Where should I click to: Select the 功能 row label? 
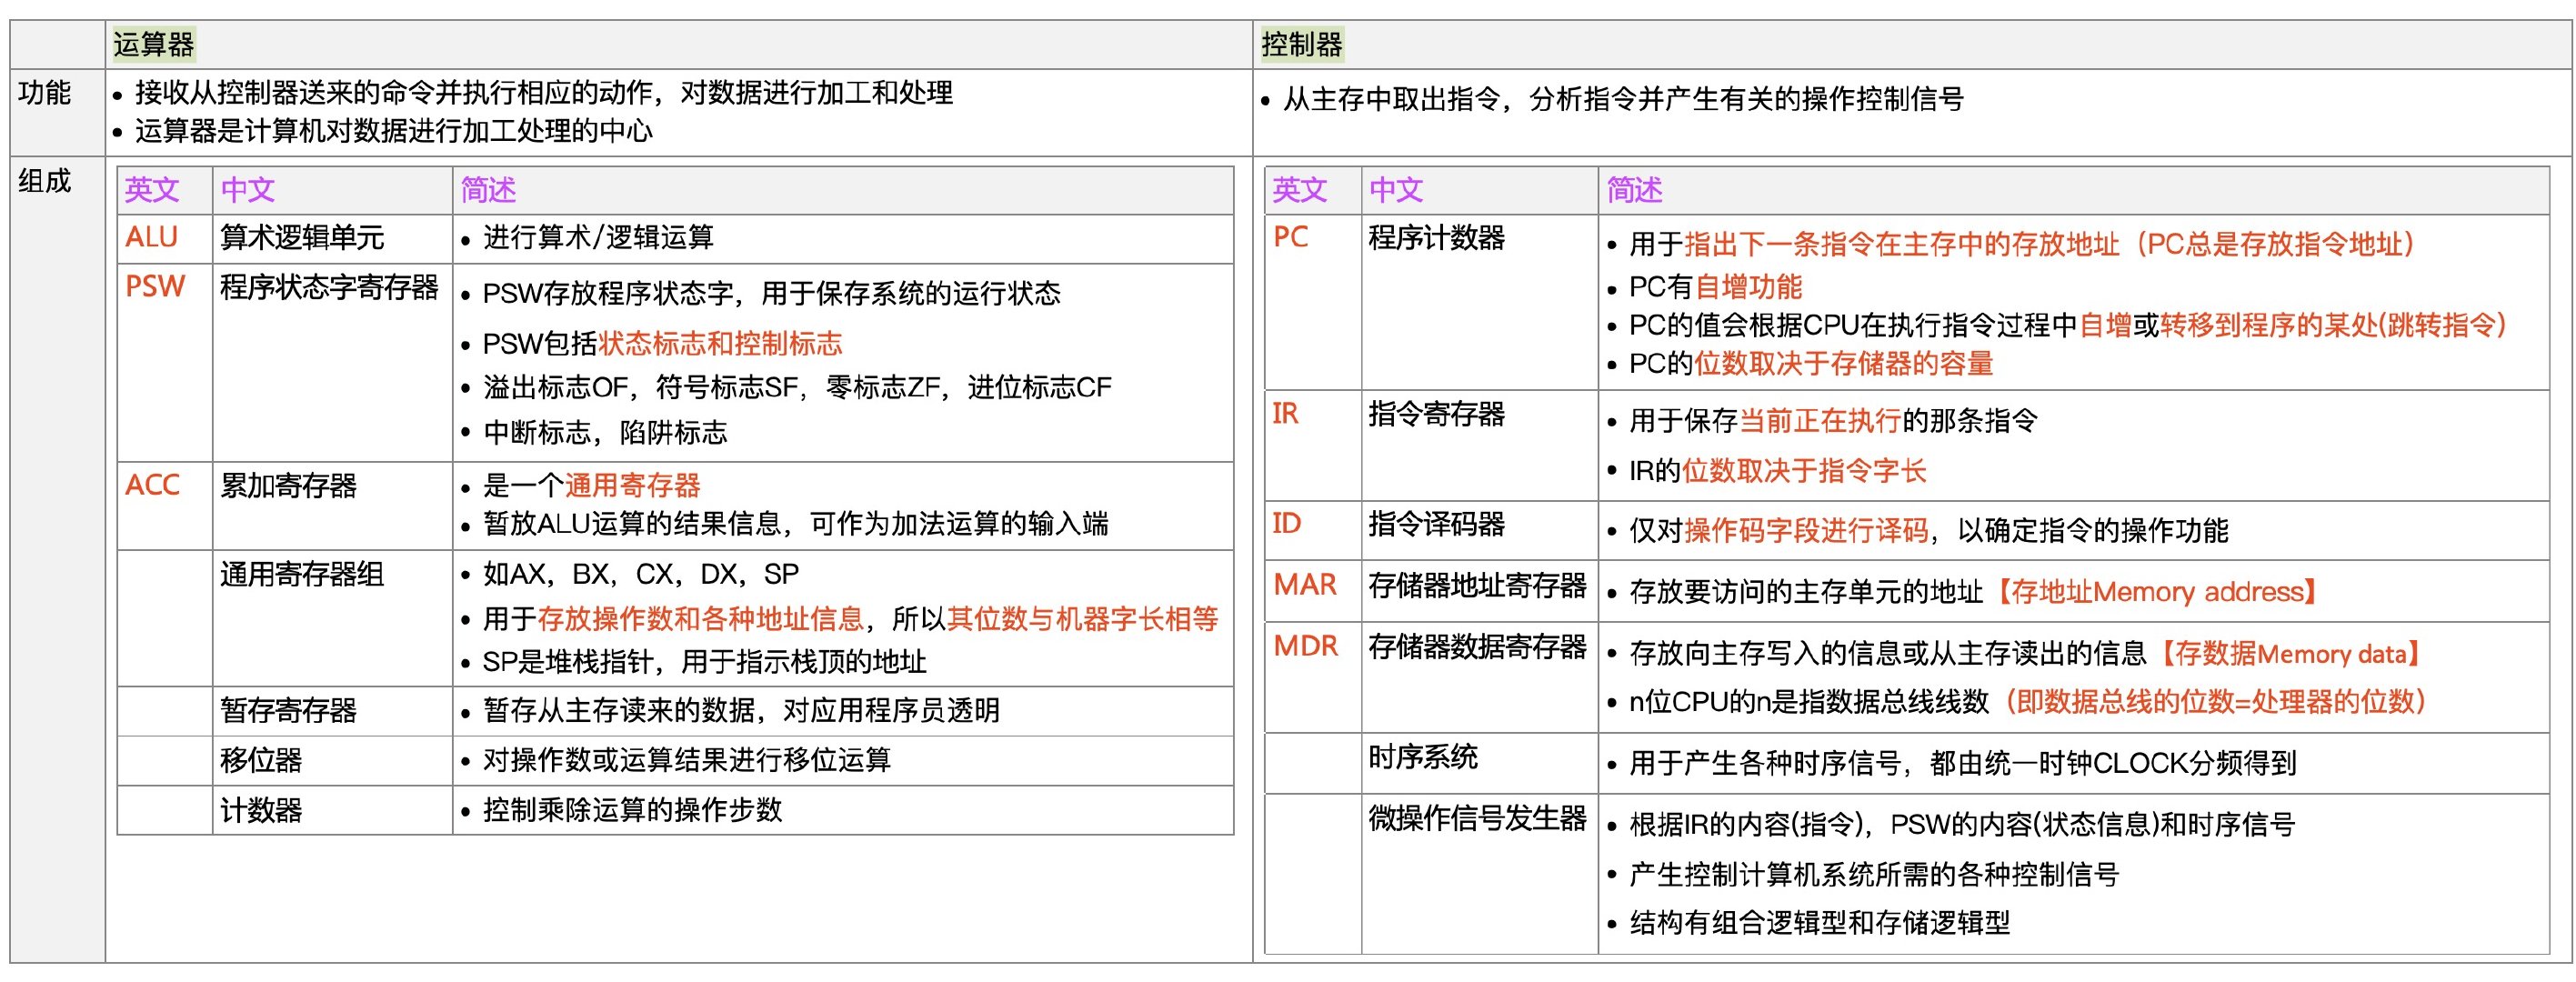tap(48, 92)
